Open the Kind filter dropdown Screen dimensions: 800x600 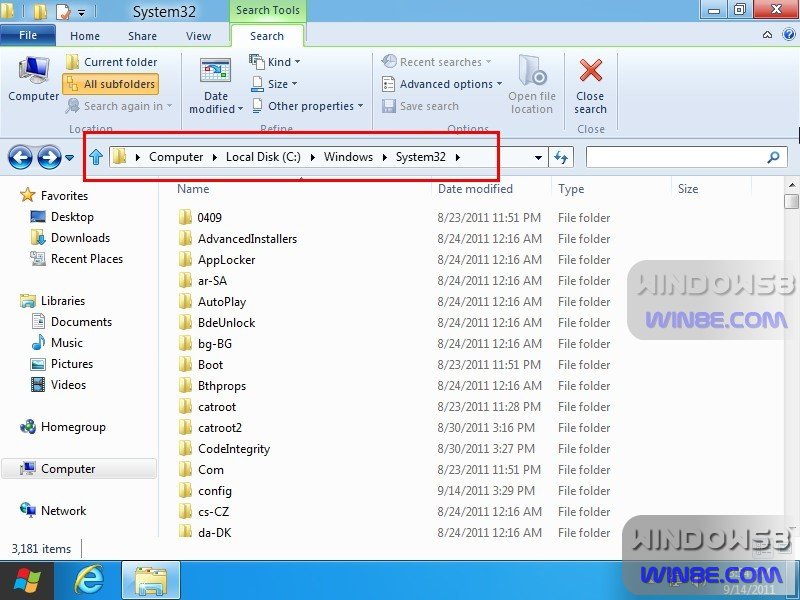pos(274,62)
